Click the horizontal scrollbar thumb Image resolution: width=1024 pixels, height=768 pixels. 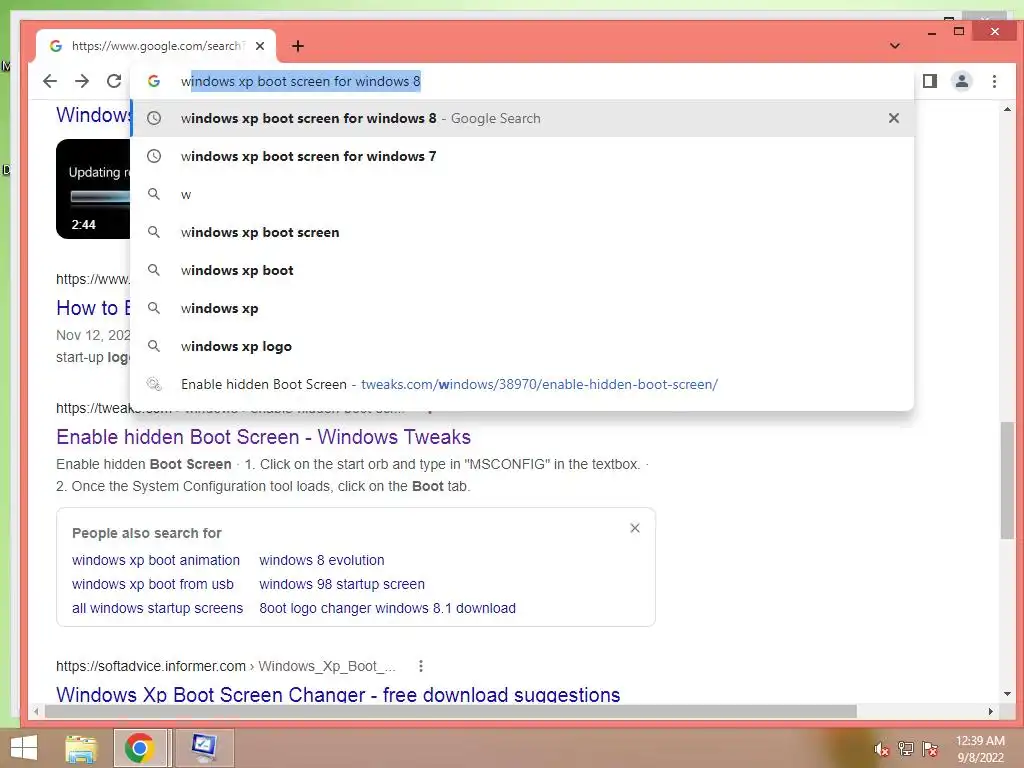(x=451, y=711)
